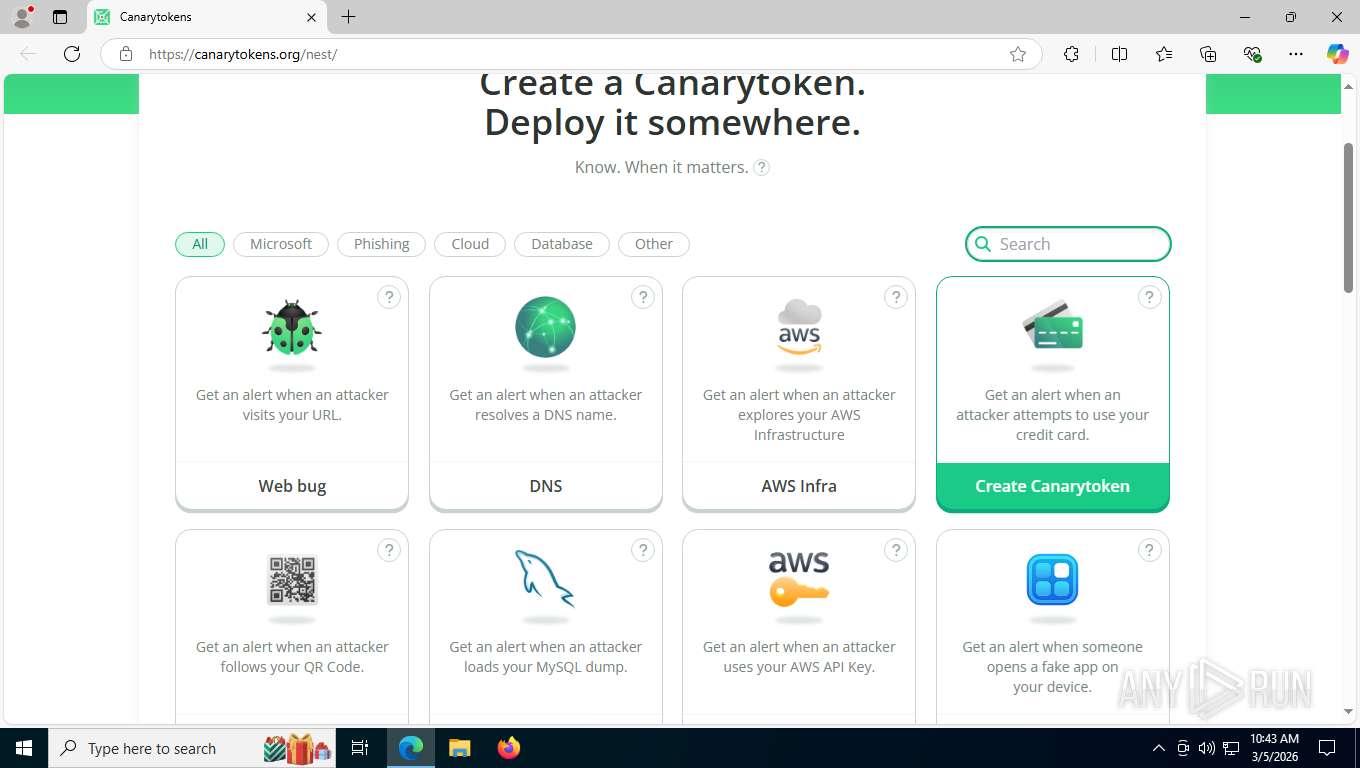Open the browser Extensions puzzle icon
This screenshot has height=768, width=1360.
1071,54
